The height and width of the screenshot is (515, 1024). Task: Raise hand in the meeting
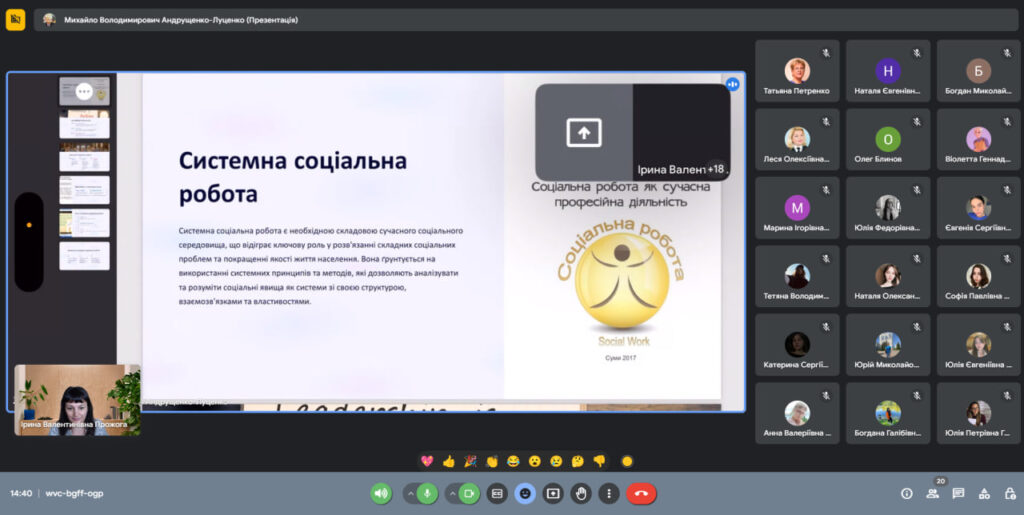[581, 493]
